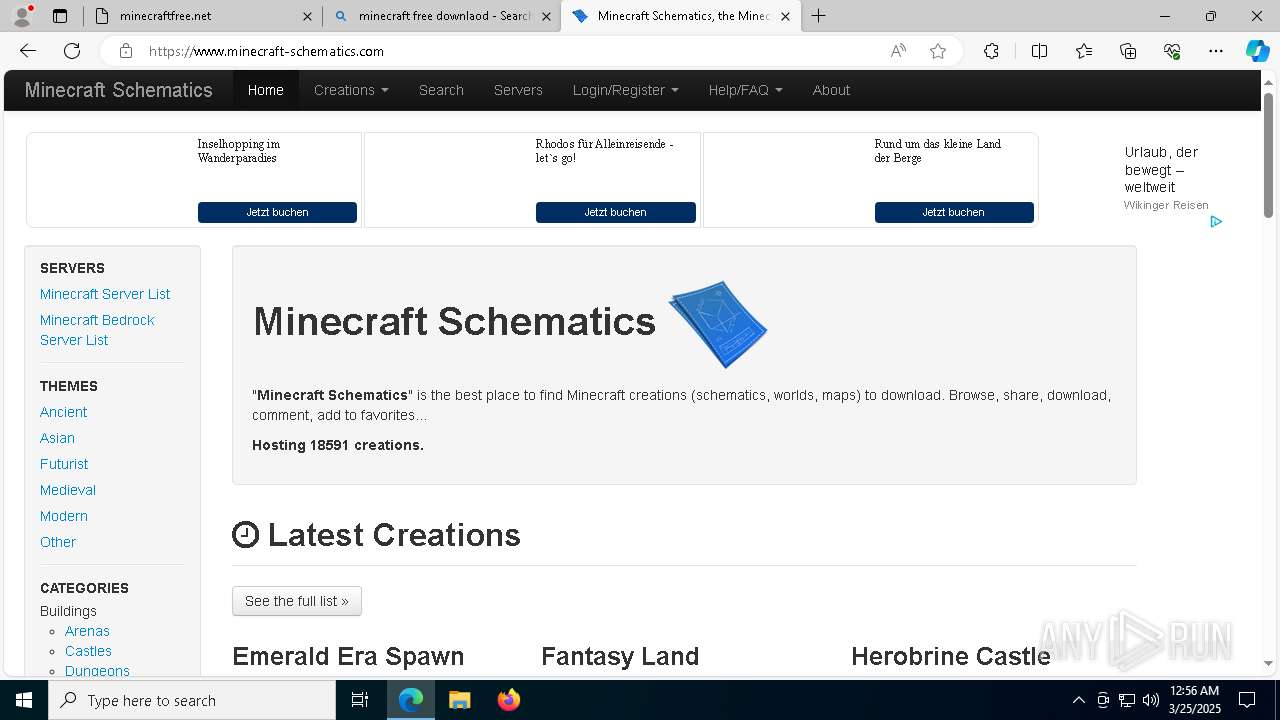Image resolution: width=1280 pixels, height=720 pixels.
Task: Click the AdChoices icon on ad
Action: 1216,221
